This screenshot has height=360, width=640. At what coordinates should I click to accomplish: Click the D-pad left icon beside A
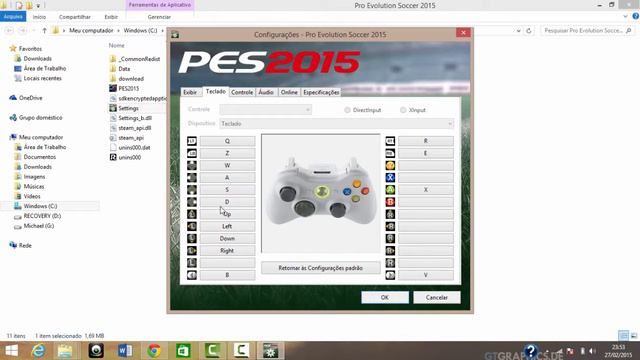click(x=191, y=178)
